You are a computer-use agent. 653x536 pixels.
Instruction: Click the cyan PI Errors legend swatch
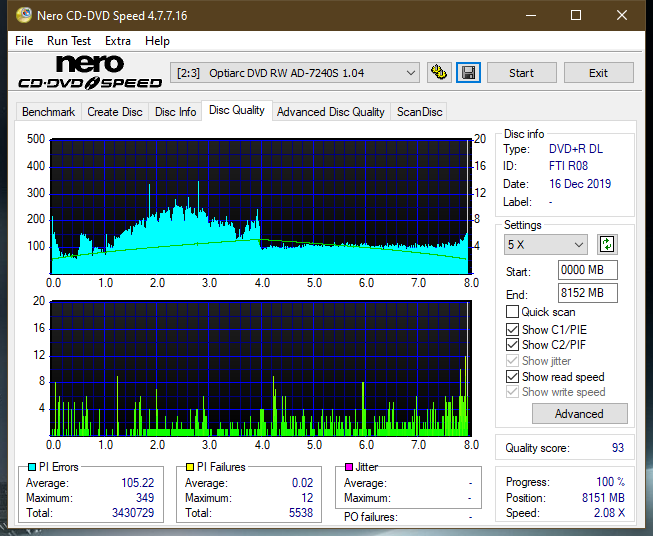click(32, 467)
